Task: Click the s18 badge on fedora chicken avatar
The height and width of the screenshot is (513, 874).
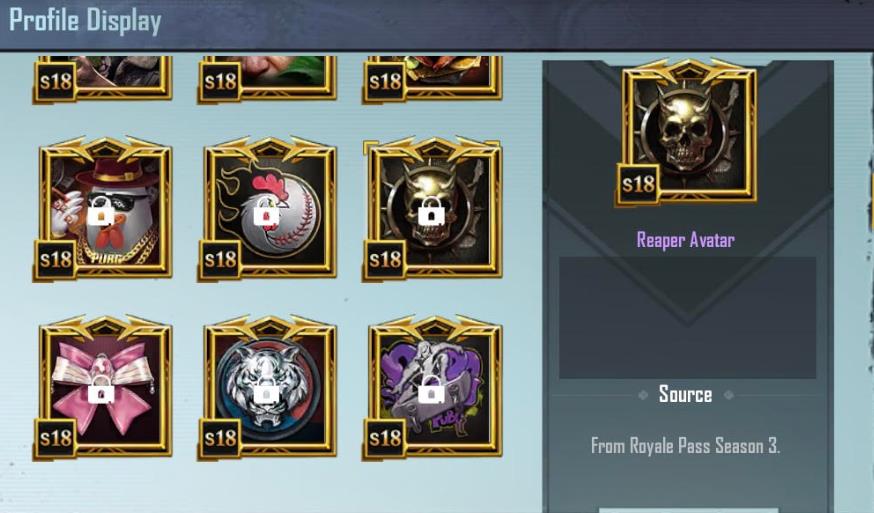Action: [x=56, y=259]
